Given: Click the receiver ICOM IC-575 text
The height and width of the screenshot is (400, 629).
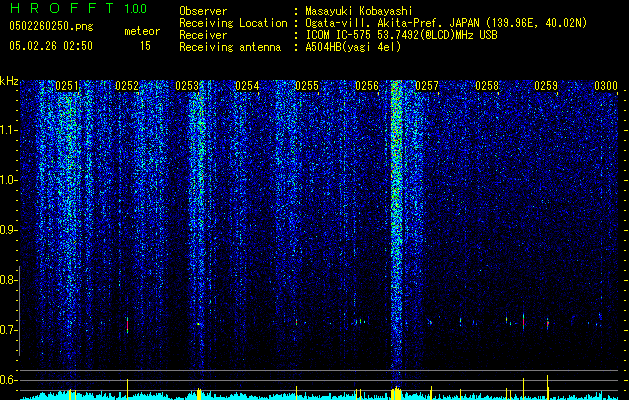Looking at the screenshot, I should pyautogui.click(x=401, y=35).
